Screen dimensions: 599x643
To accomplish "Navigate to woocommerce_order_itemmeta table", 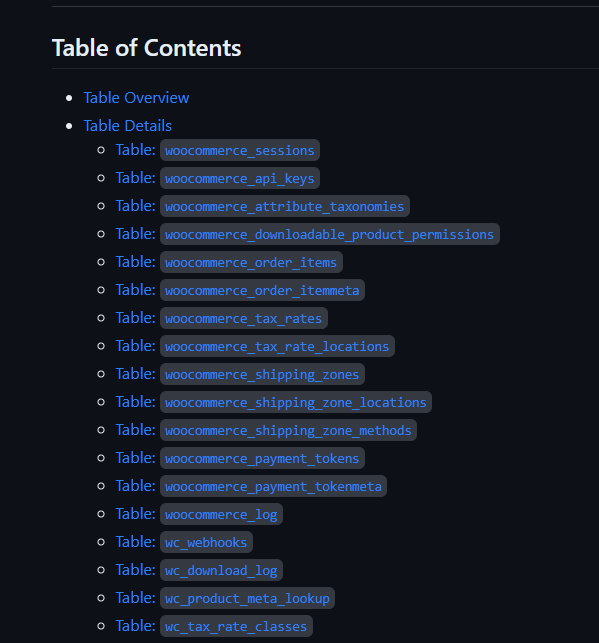I will point(240,290).
